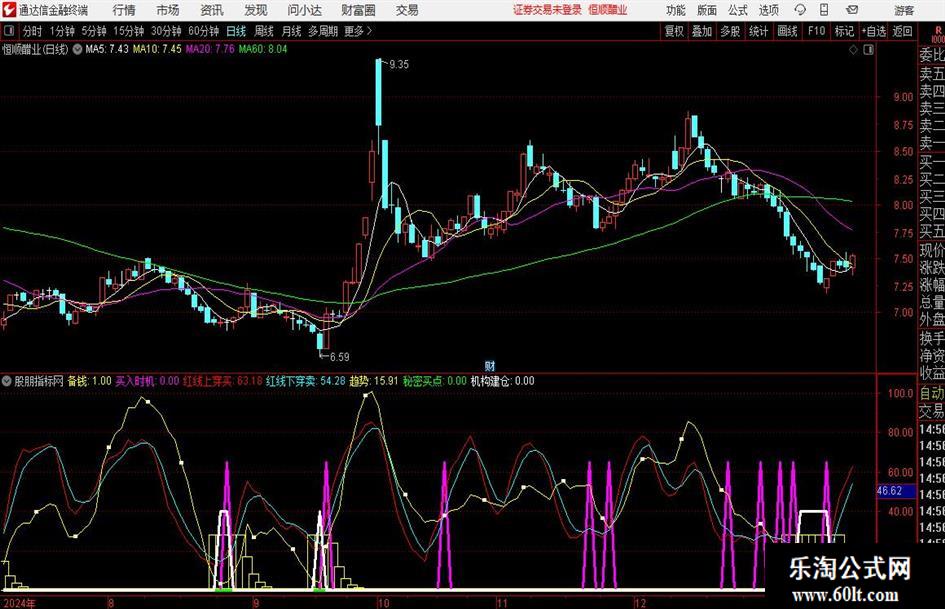Switch to 60分钟 chart period

(204, 31)
